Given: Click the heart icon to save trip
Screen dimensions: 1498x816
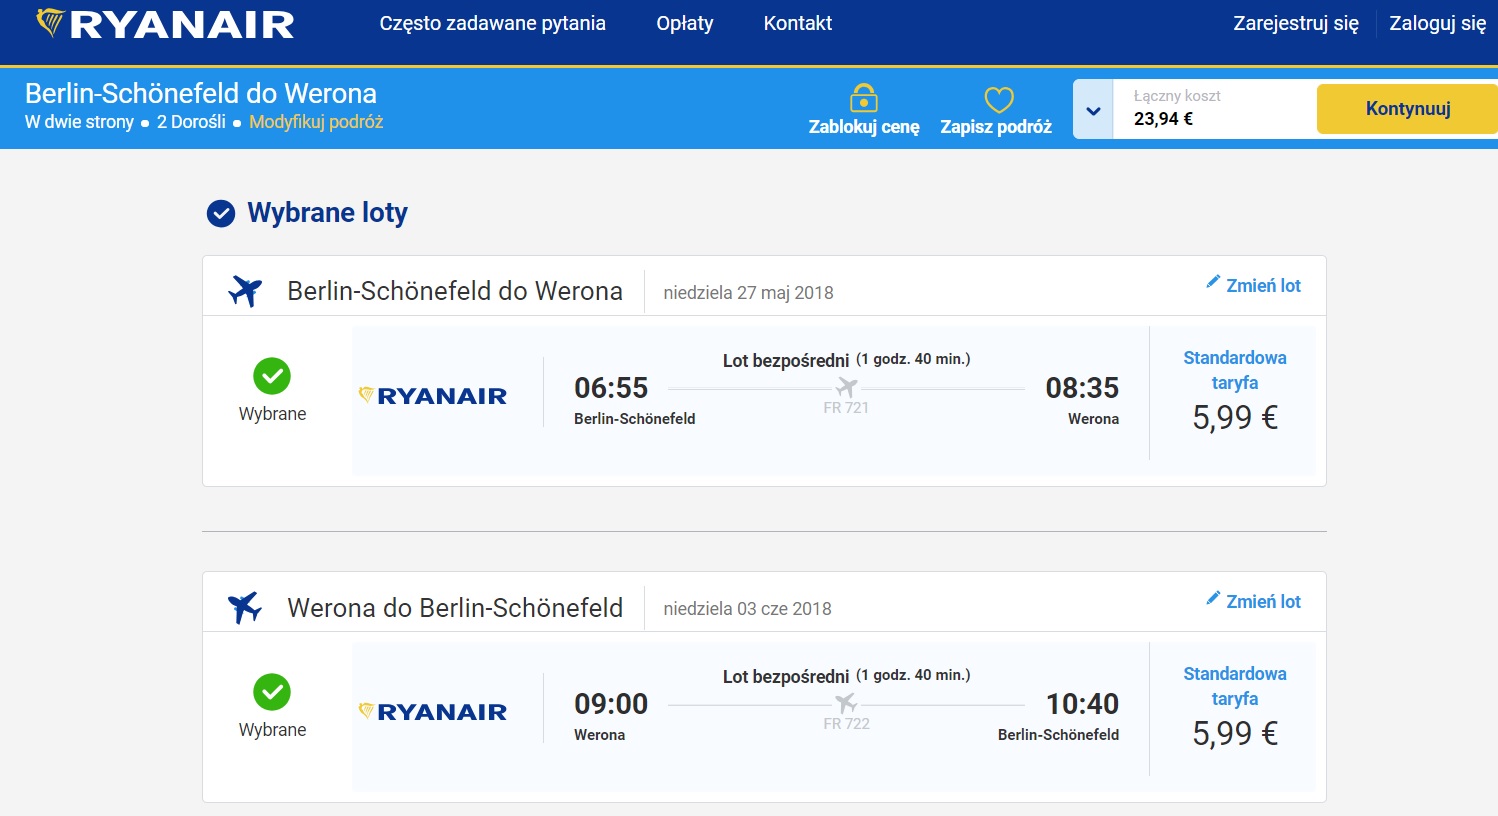Looking at the screenshot, I should coord(998,100).
